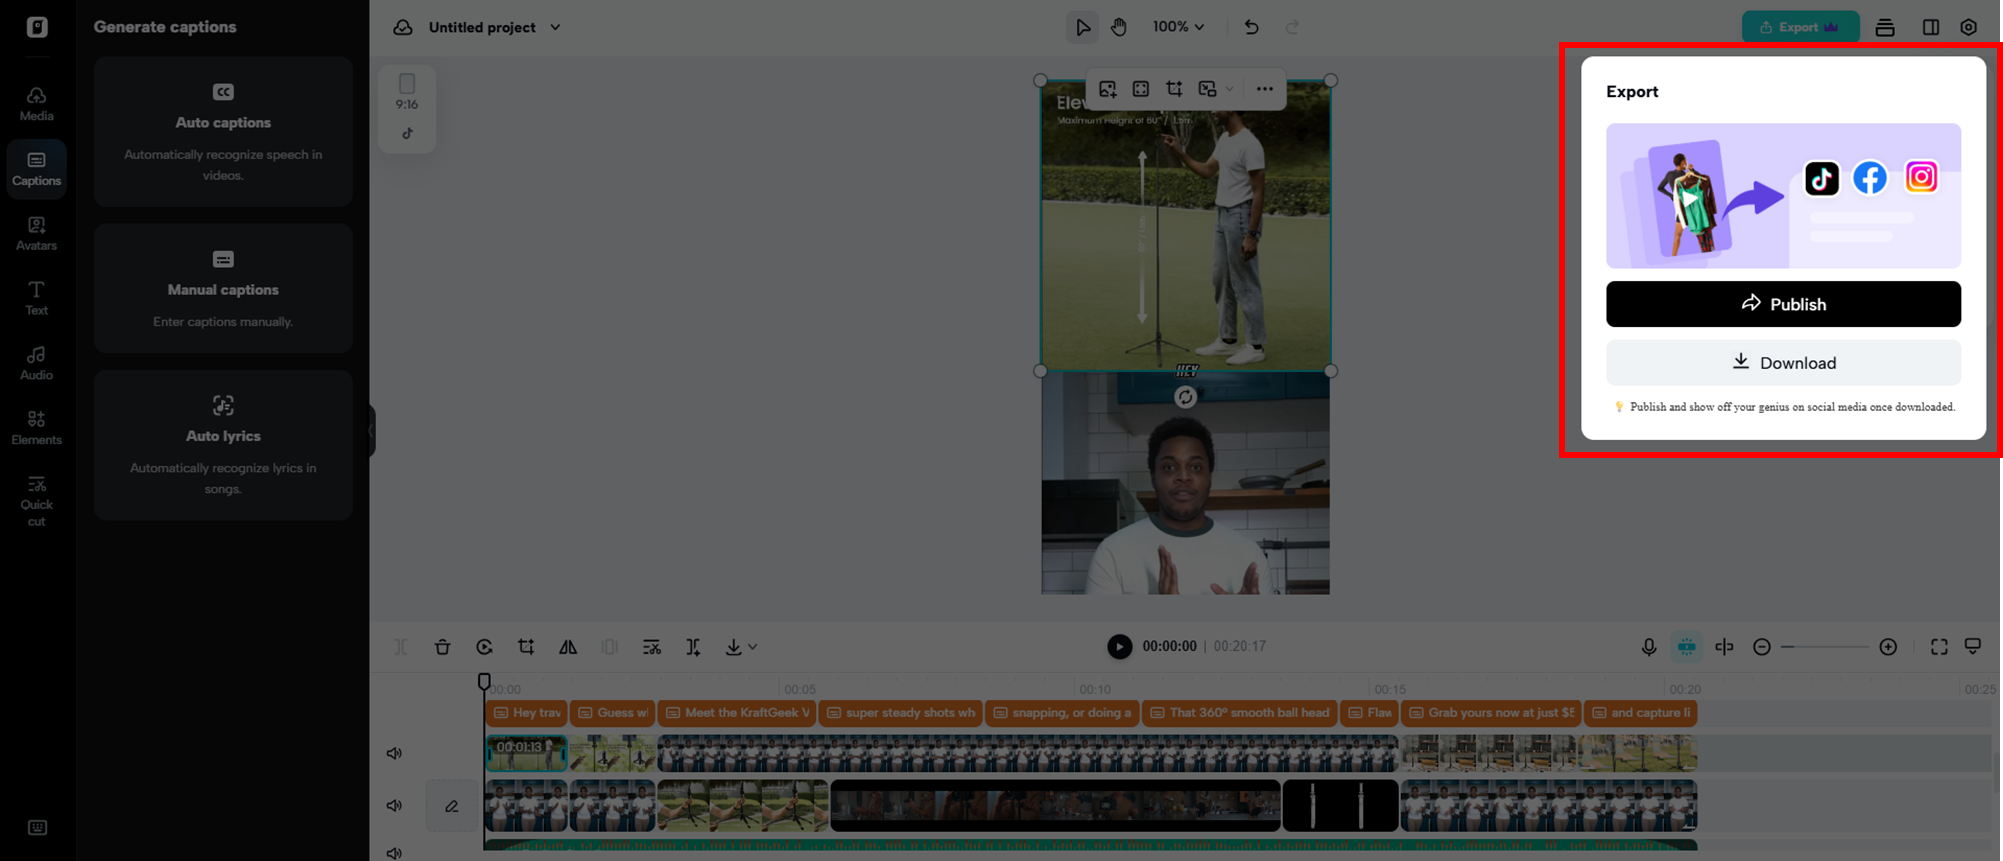Record a voiceover with the microphone icon
2003x861 pixels.
pyautogui.click(x=1649, y=647)
